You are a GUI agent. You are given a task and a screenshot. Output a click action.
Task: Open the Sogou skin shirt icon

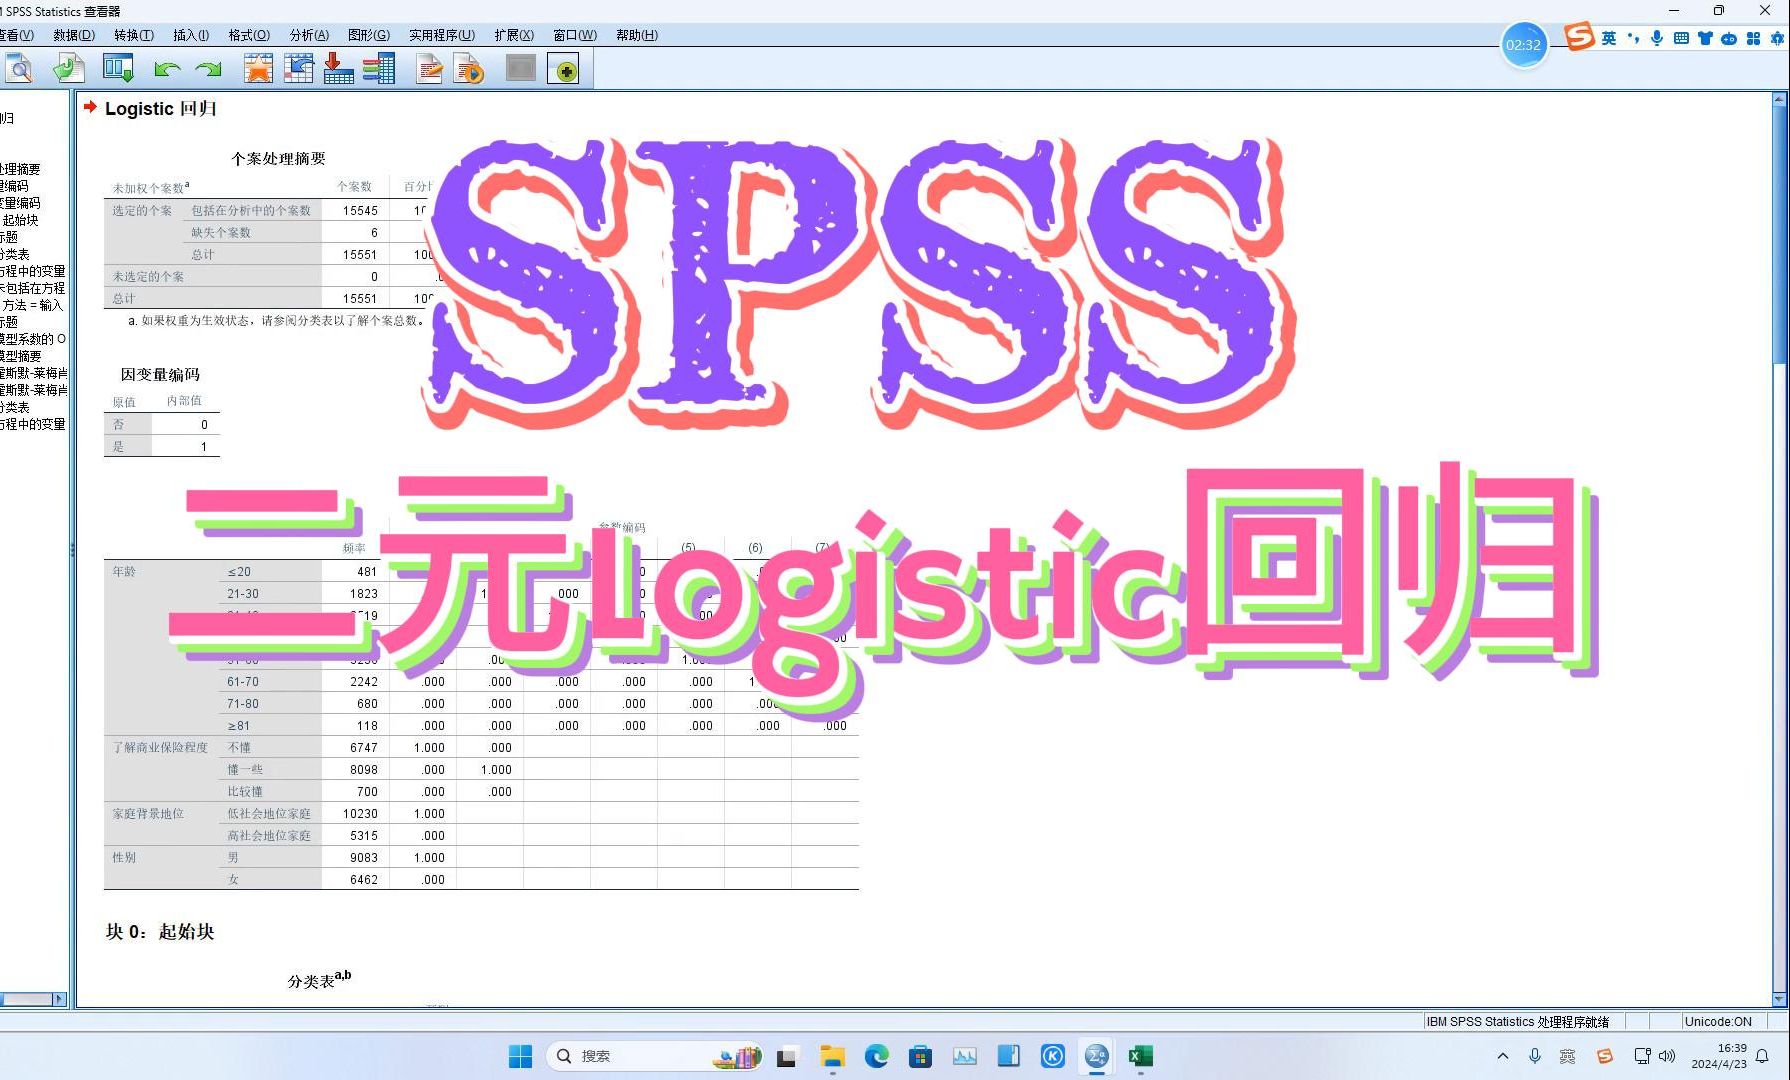point(1705,38)
